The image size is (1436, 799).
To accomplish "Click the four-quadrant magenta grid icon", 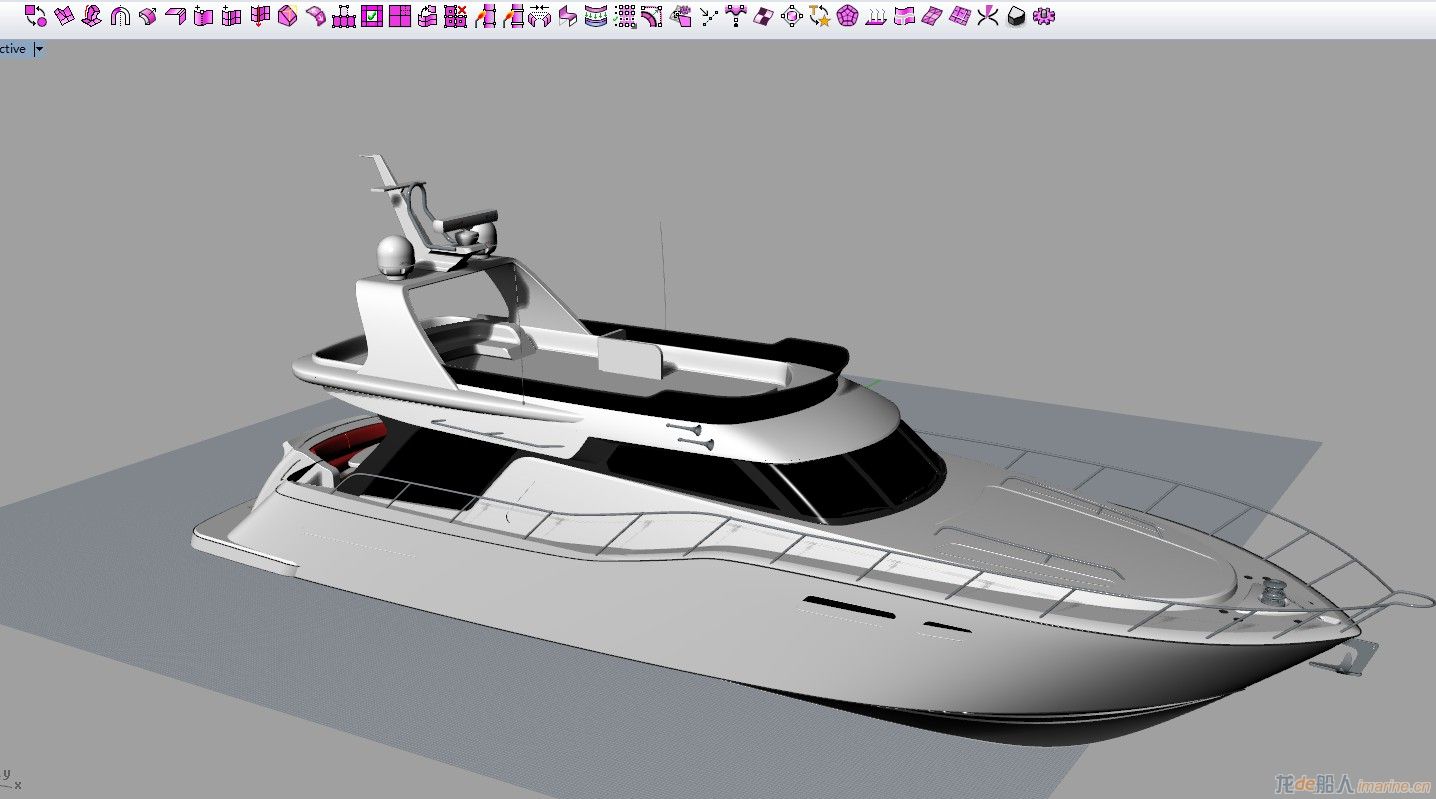I will 400,16.
